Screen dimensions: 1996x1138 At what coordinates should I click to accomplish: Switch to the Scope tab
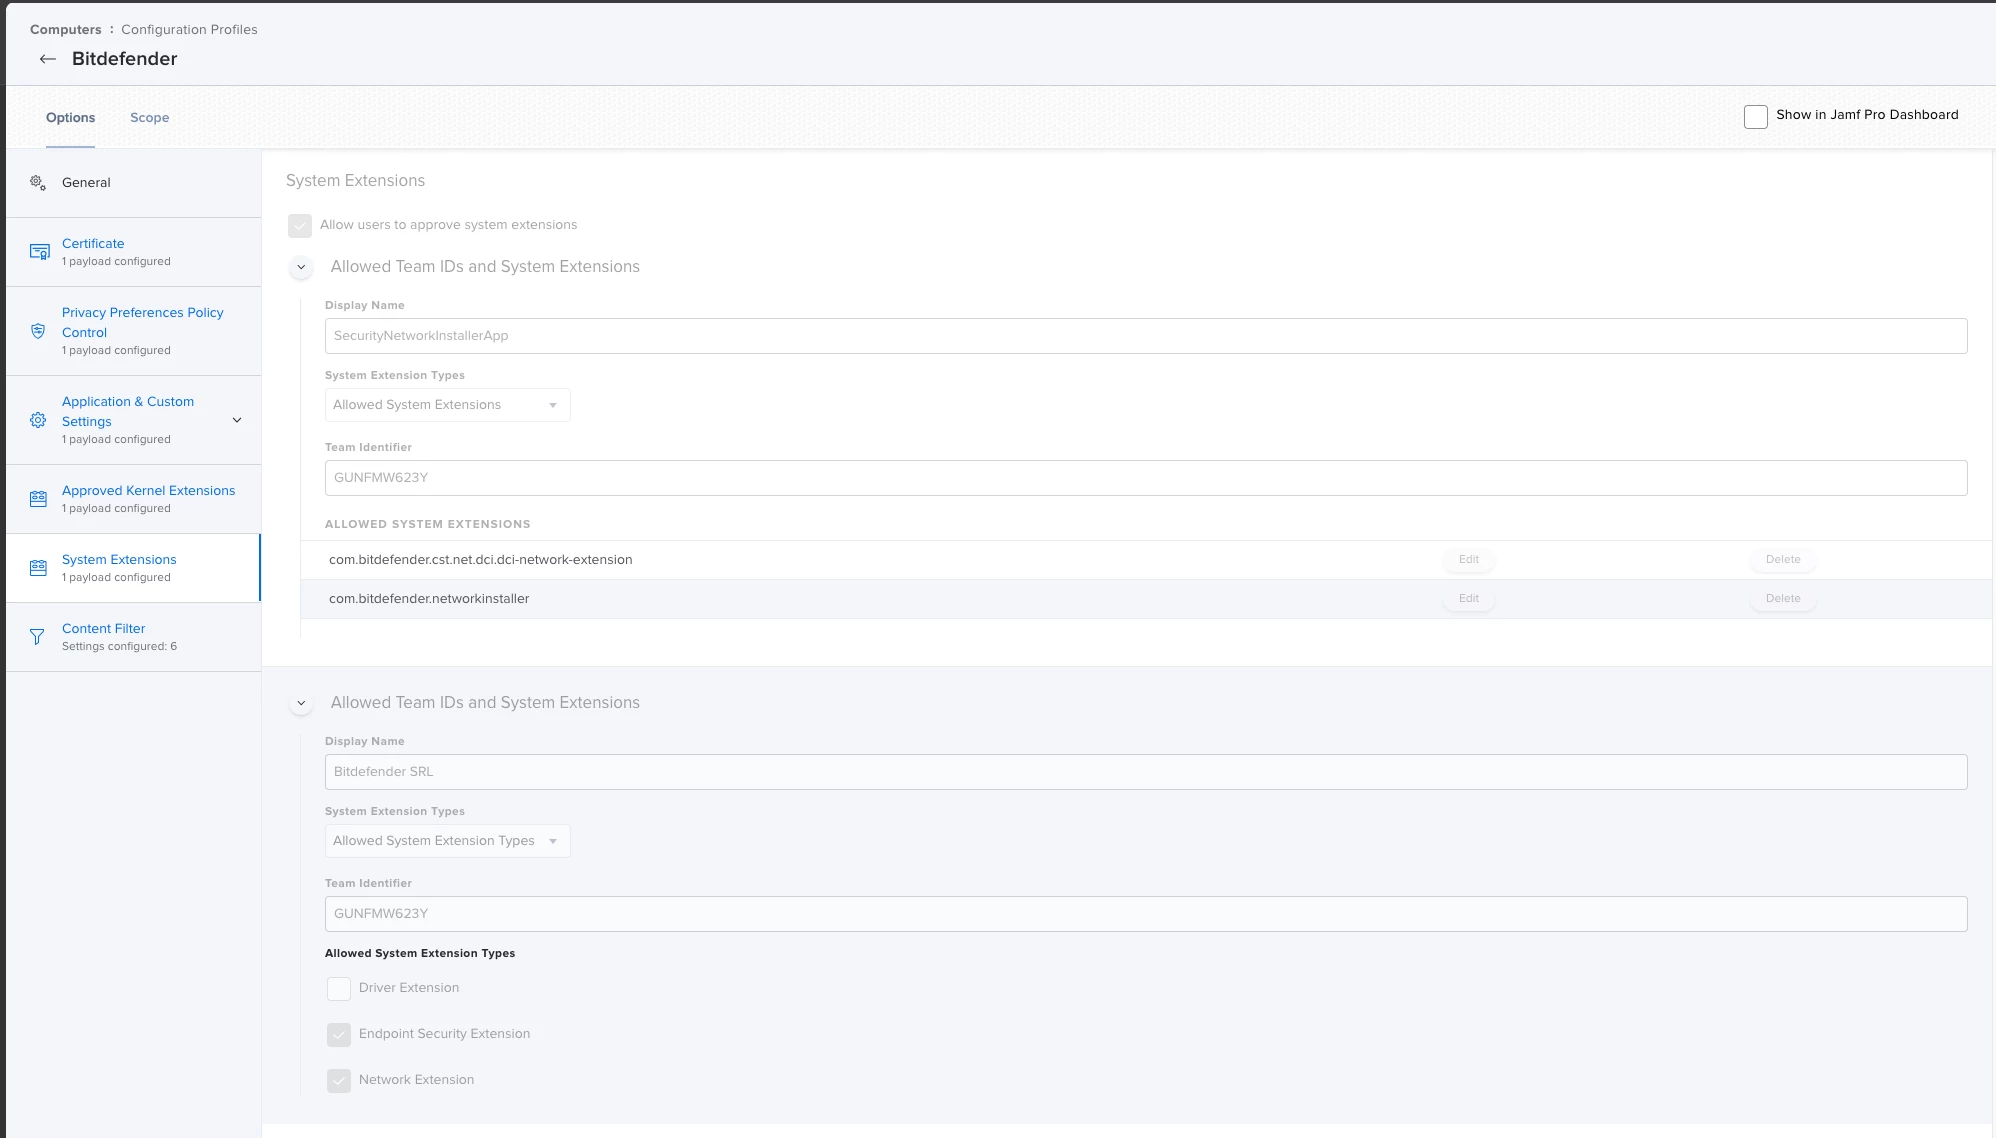[x=149, y=117]
